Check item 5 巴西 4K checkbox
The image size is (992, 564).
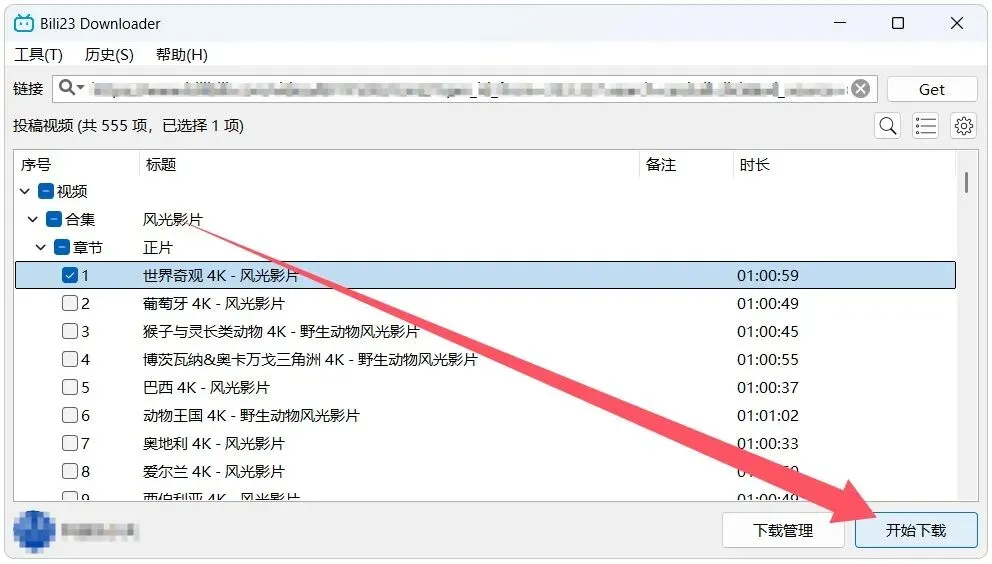(x=70, y=387)
